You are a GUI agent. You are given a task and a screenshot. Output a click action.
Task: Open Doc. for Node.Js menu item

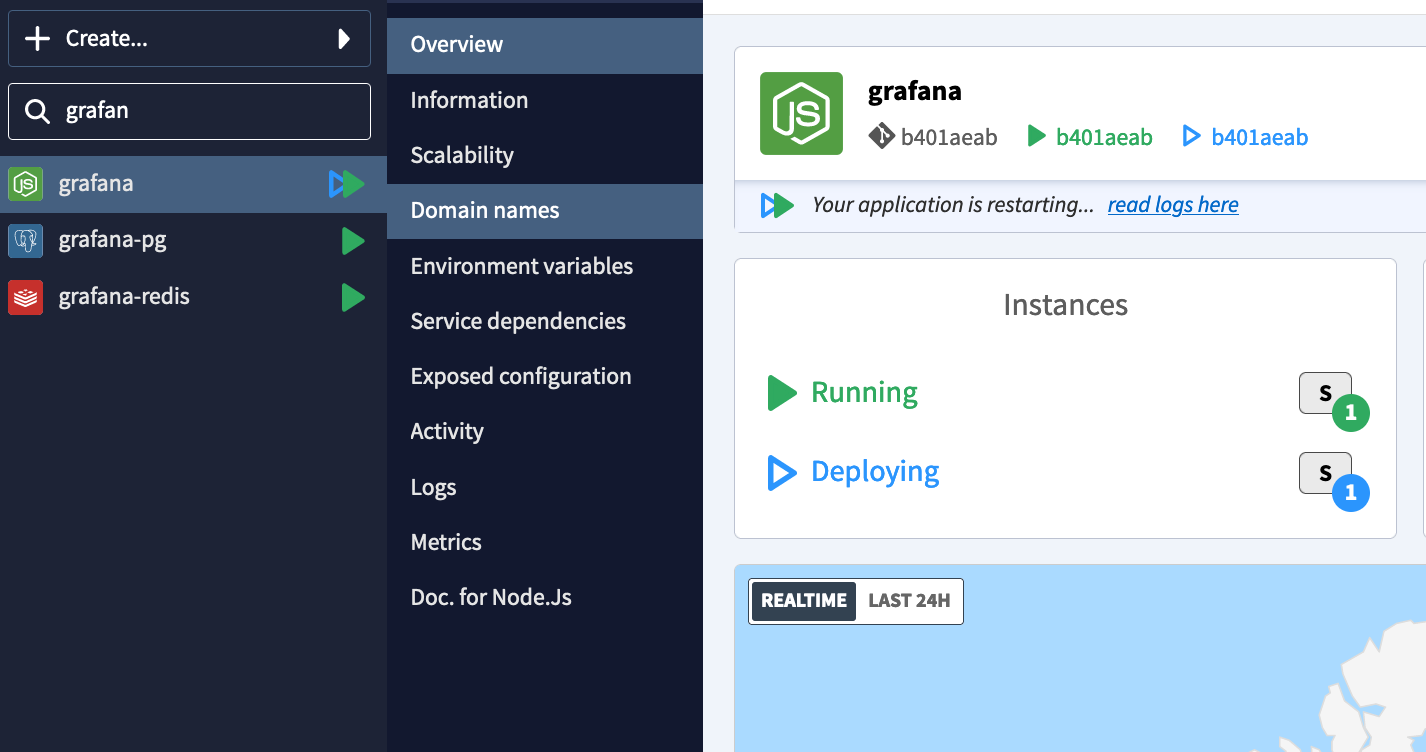pyautogui.click(x=545, y=597)
